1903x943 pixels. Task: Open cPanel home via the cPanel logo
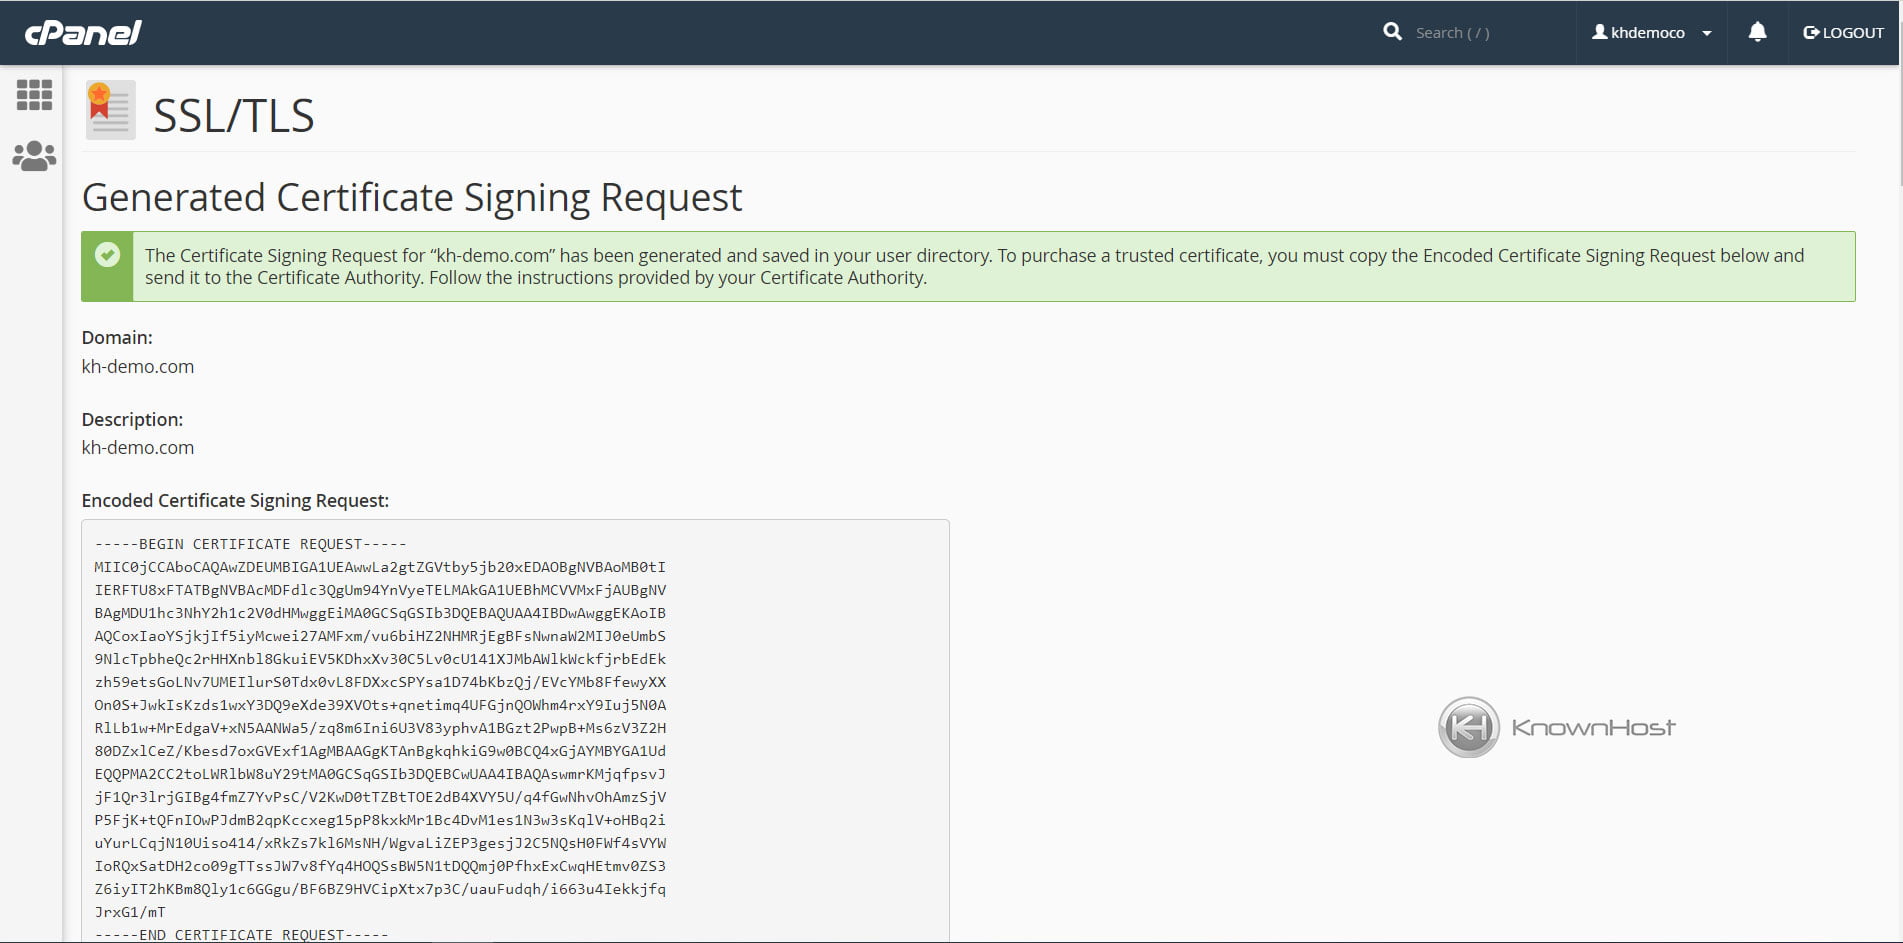pos(85,31)
